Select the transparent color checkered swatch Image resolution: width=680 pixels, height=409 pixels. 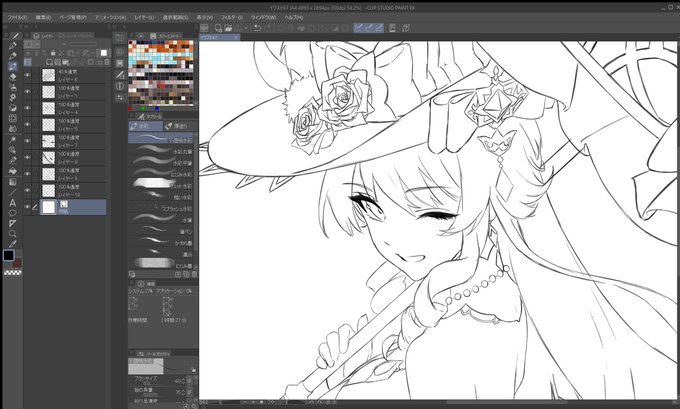pyautogui.click(x=13, y=273)
